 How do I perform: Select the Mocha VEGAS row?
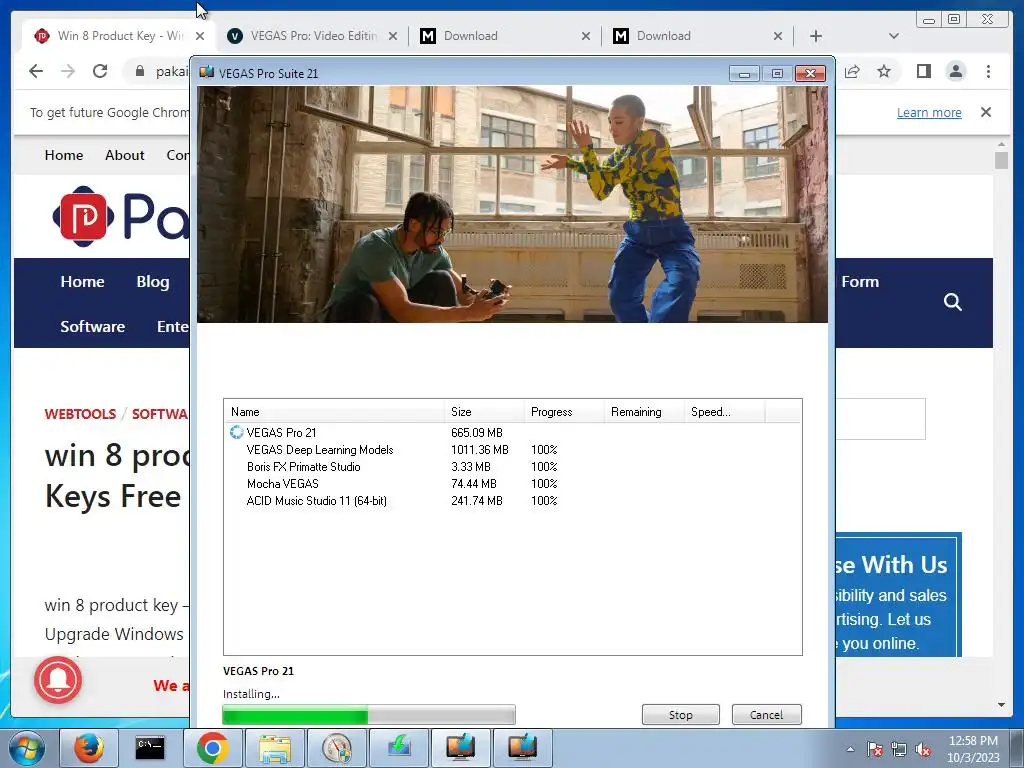tap(512, 483)
